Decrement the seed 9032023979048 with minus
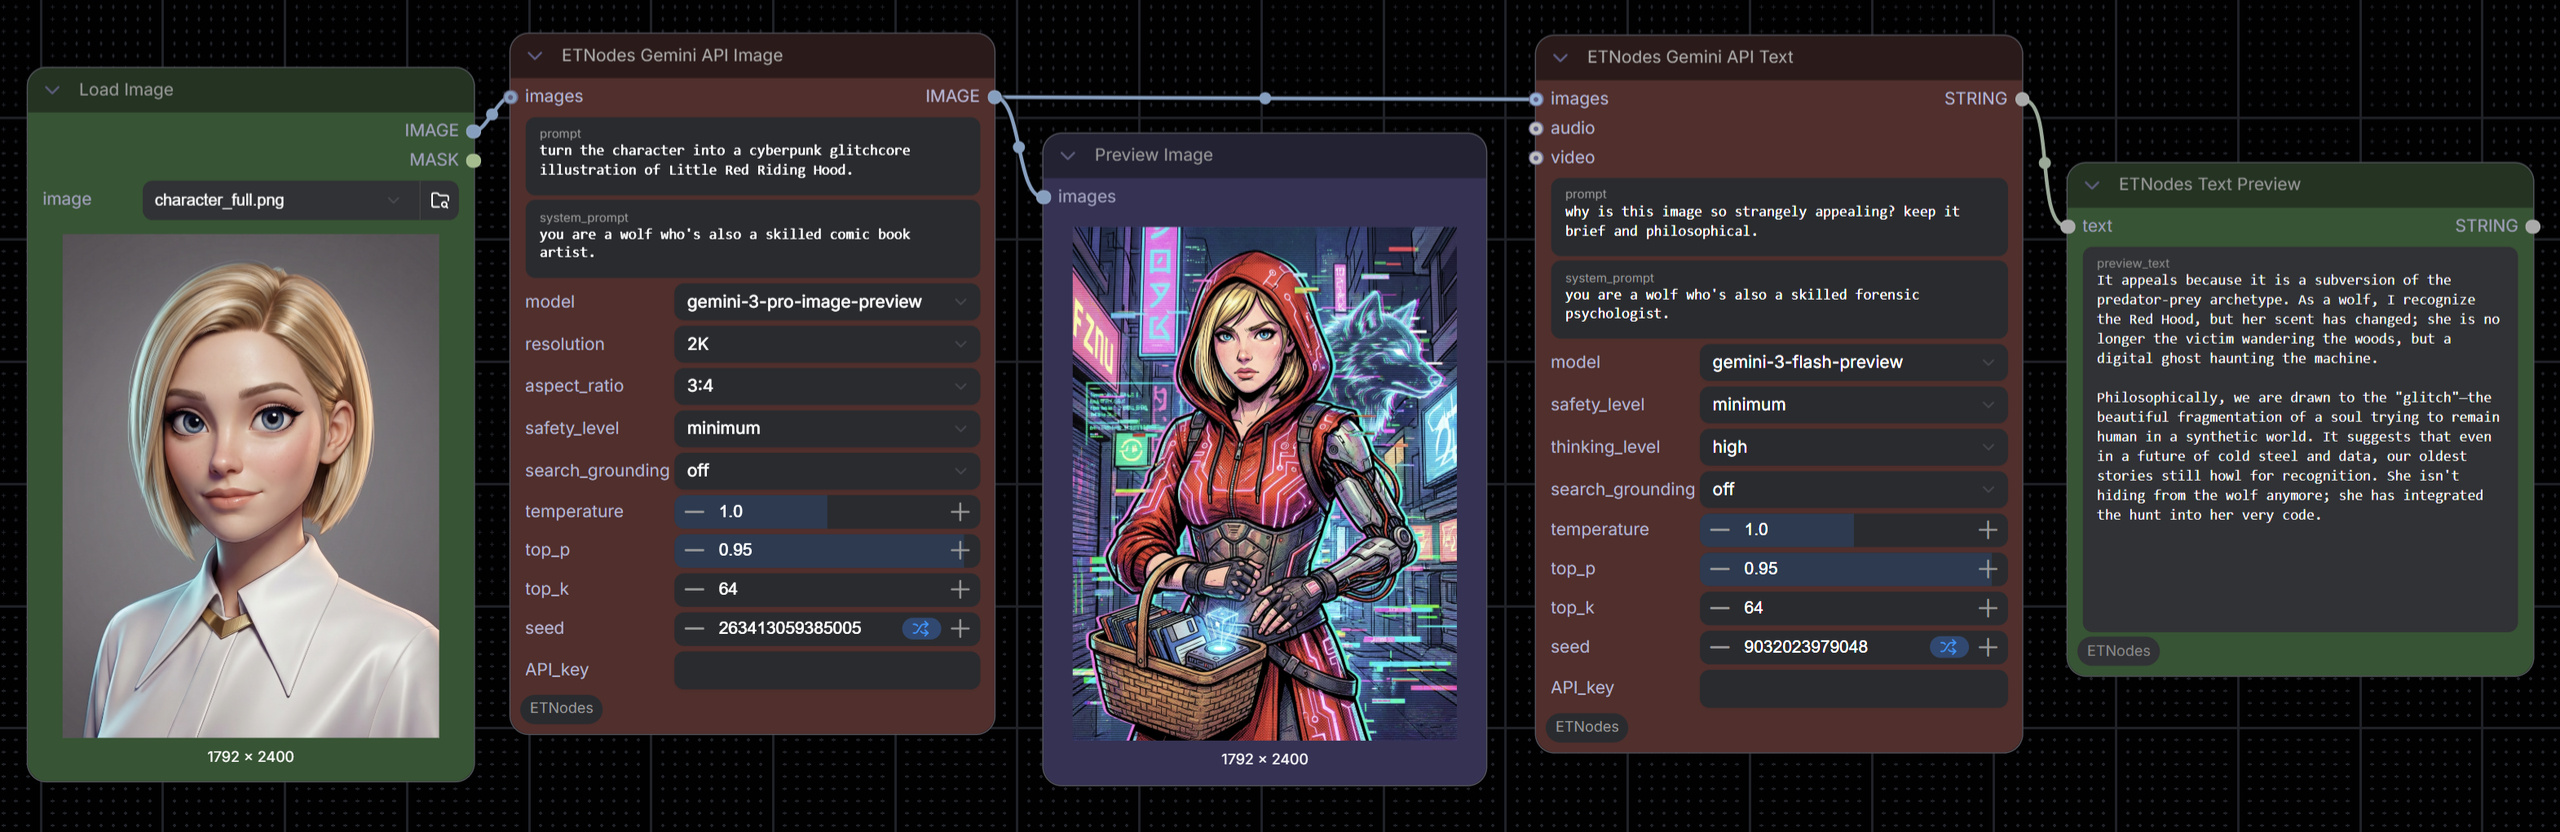 point(1720,647)
